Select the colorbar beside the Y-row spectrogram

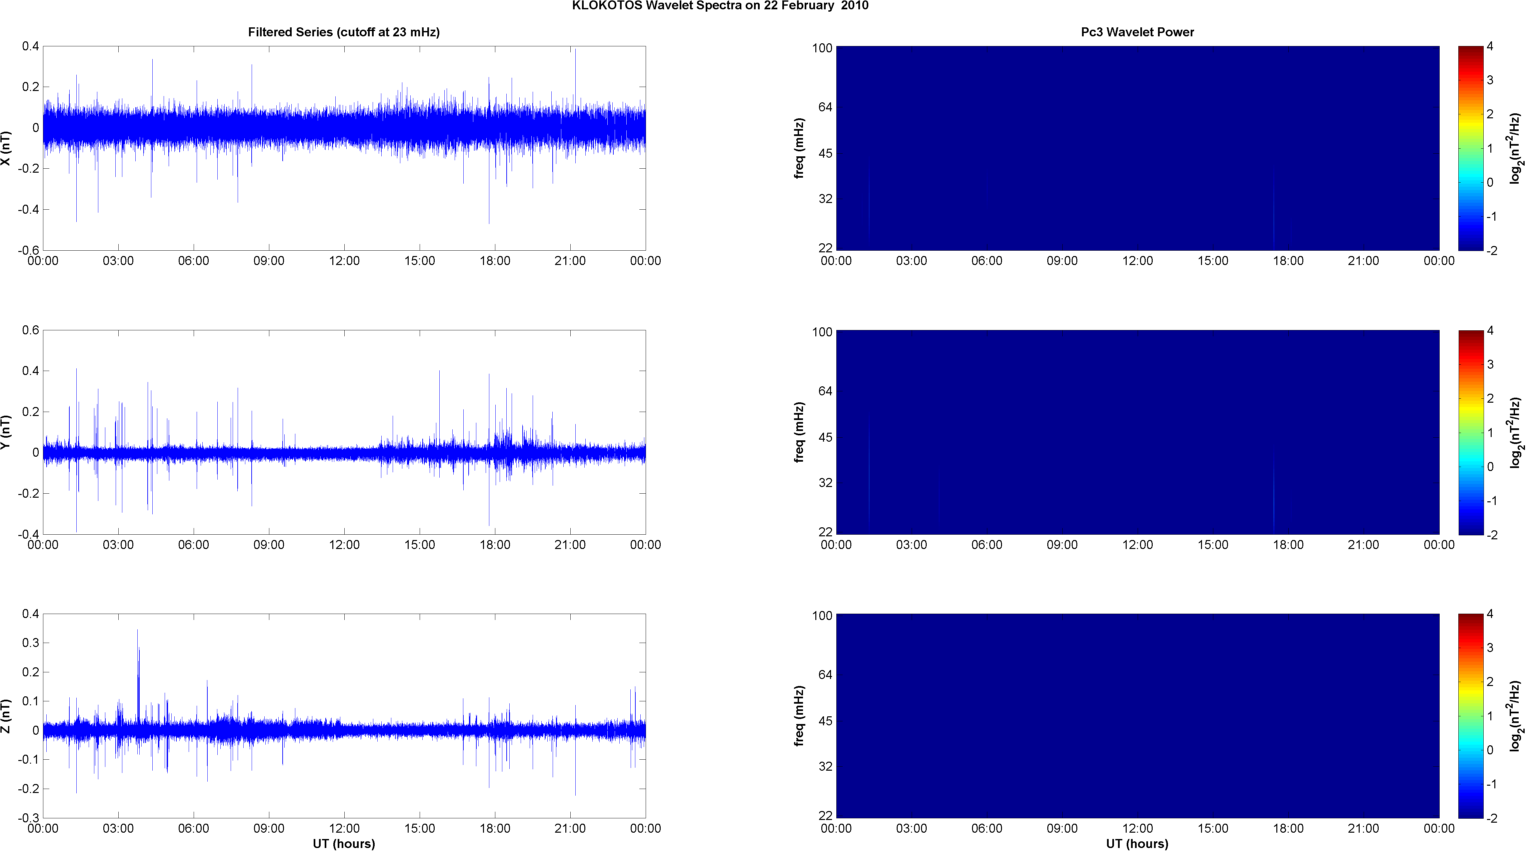pyautogui.click(x=1470, y=432)
